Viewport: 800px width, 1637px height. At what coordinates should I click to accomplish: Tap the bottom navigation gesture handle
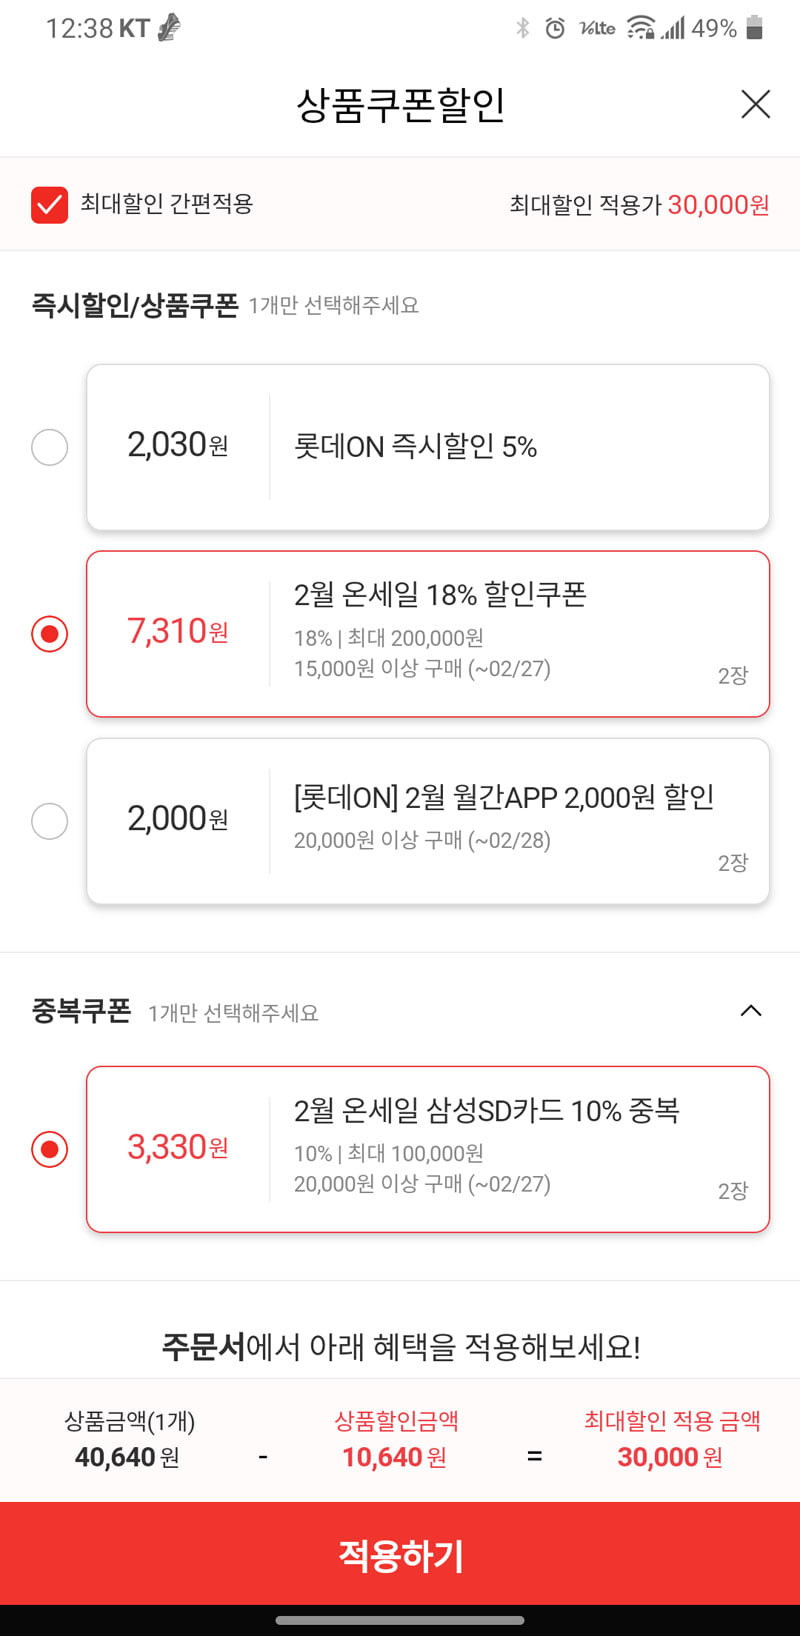pos(400,1620)
